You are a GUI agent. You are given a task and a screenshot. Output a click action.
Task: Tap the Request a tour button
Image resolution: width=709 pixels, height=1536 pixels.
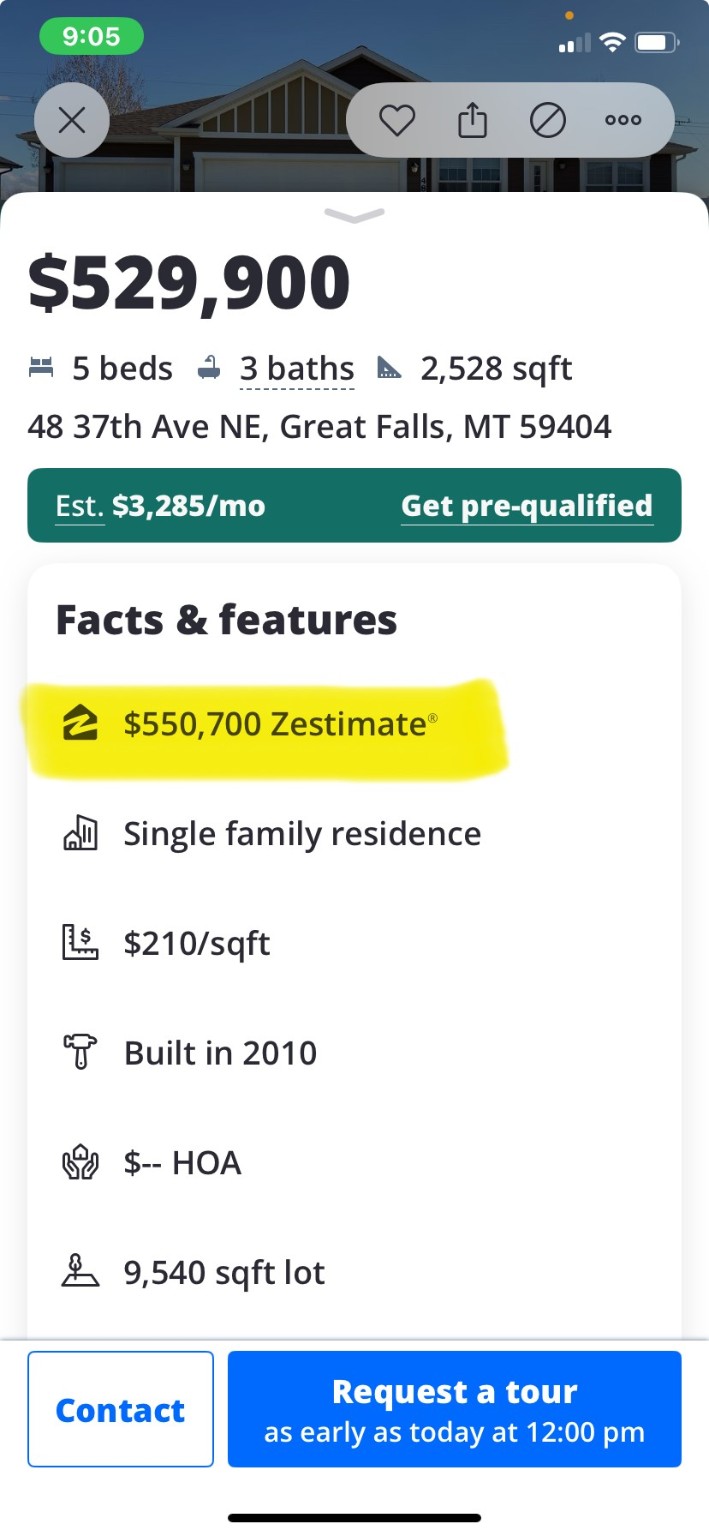[x=455, y=1409]
